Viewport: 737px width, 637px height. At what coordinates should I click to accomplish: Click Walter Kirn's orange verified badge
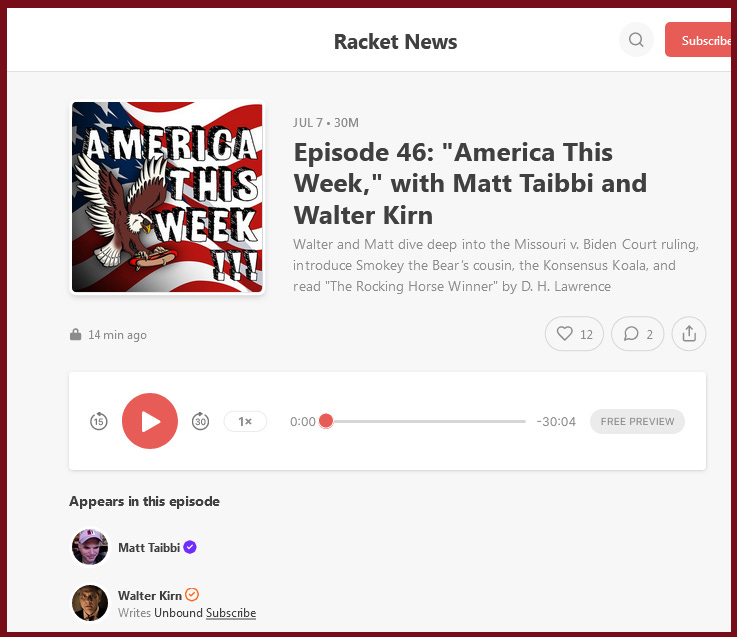click(x=192, y=595)
